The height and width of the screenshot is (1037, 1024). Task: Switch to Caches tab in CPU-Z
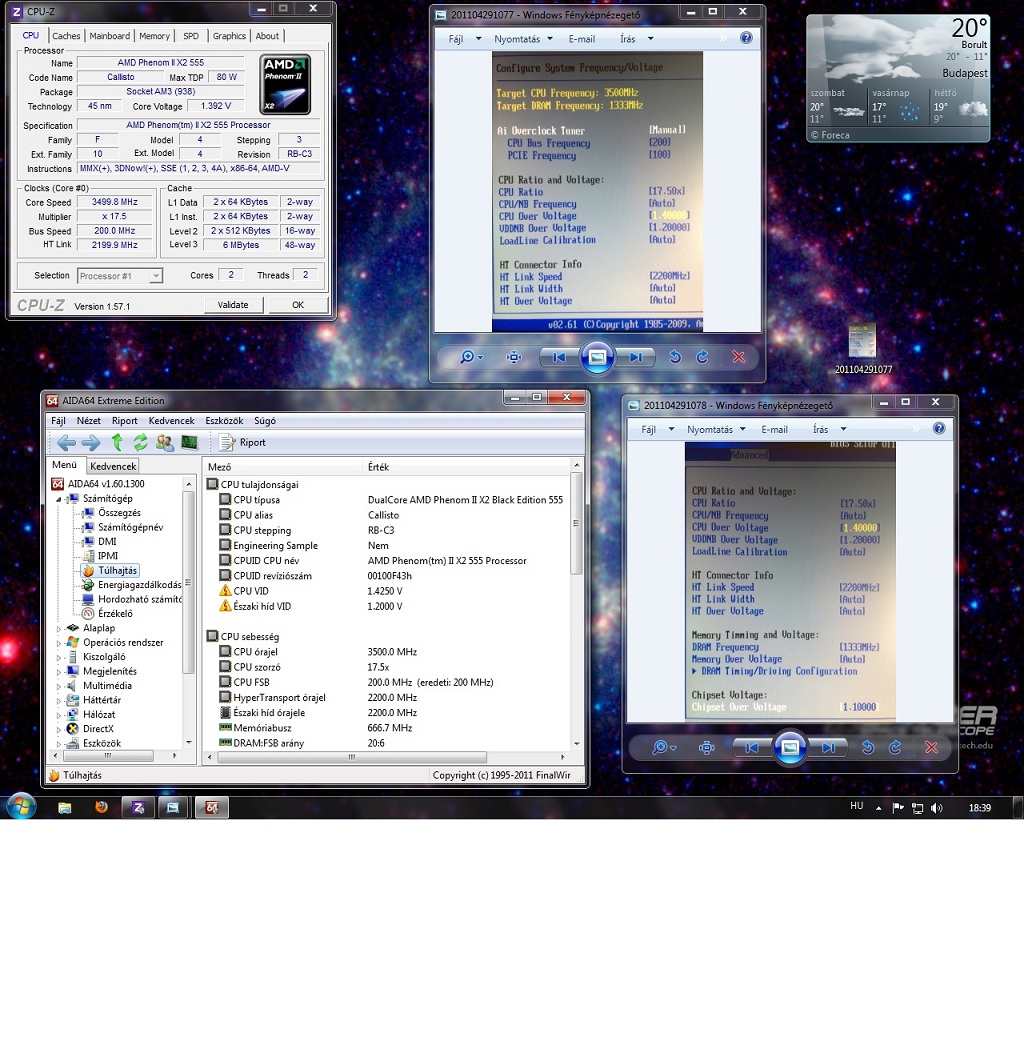click(x=66, y=36)
